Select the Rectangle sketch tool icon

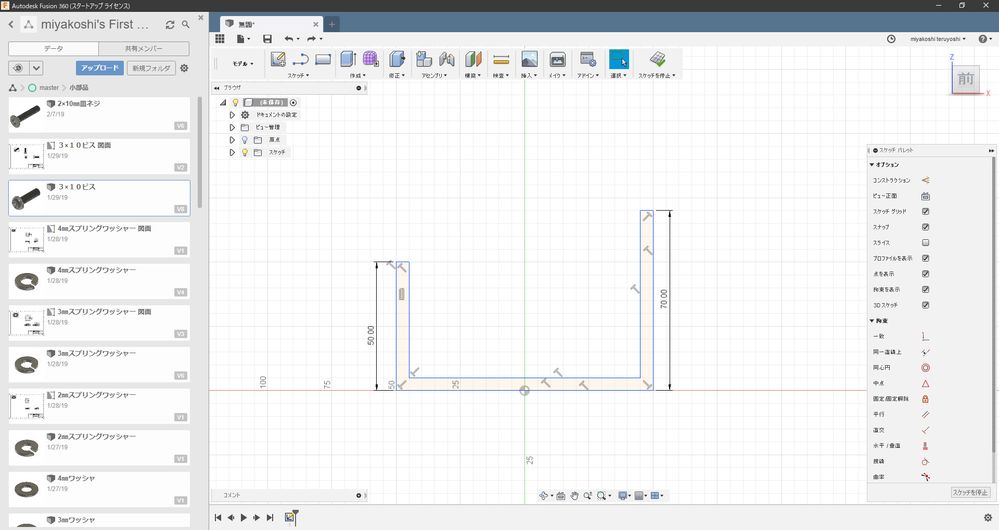(x=323, y=59)
